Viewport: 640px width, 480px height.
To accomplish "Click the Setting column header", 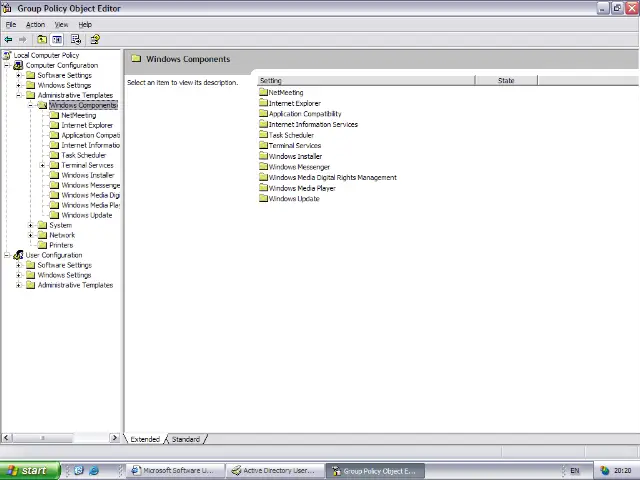I will pos(366,80).
